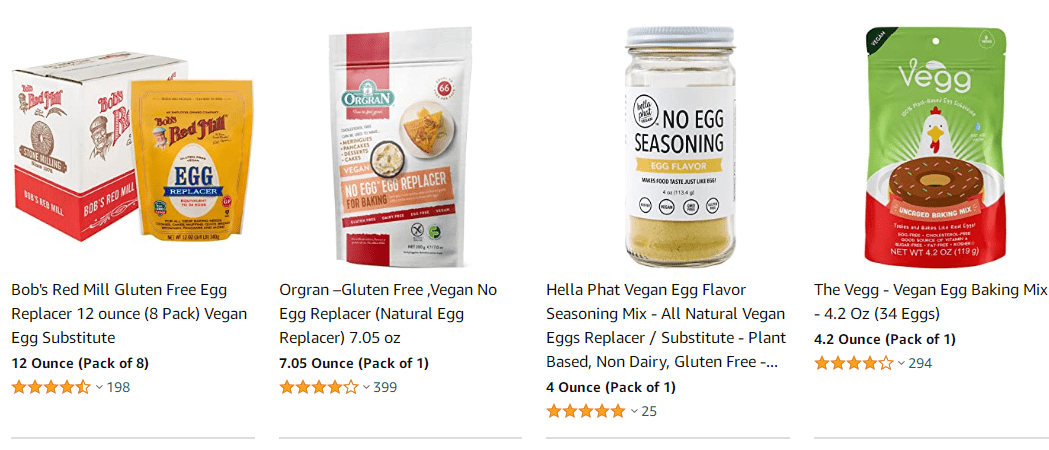Click Bob's Red Mill star rating icon

pyautogui.click(x=51, y=387)
